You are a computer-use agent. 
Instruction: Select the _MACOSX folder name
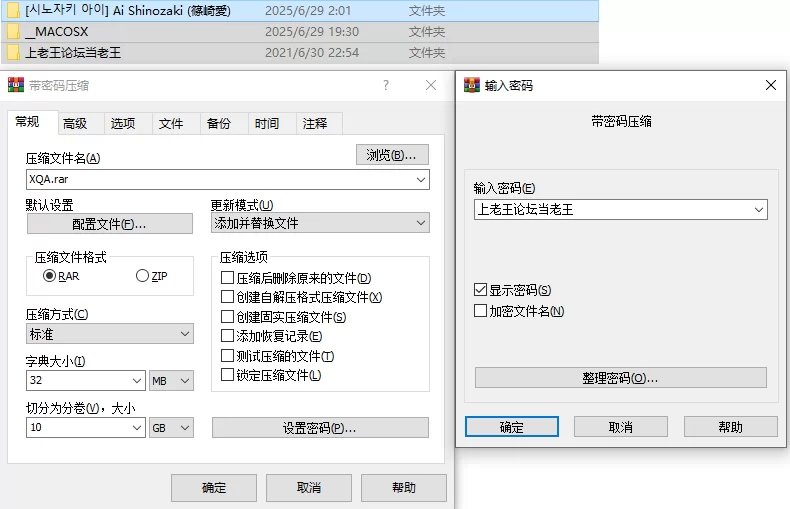point(57,32)
